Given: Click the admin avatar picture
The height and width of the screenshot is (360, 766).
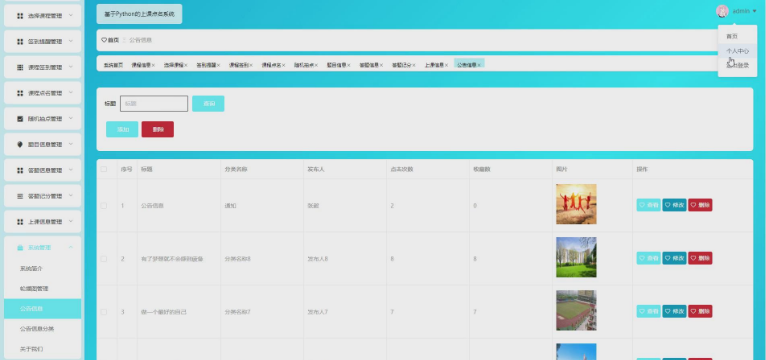Looking at the screenshot, I should 722,11.
